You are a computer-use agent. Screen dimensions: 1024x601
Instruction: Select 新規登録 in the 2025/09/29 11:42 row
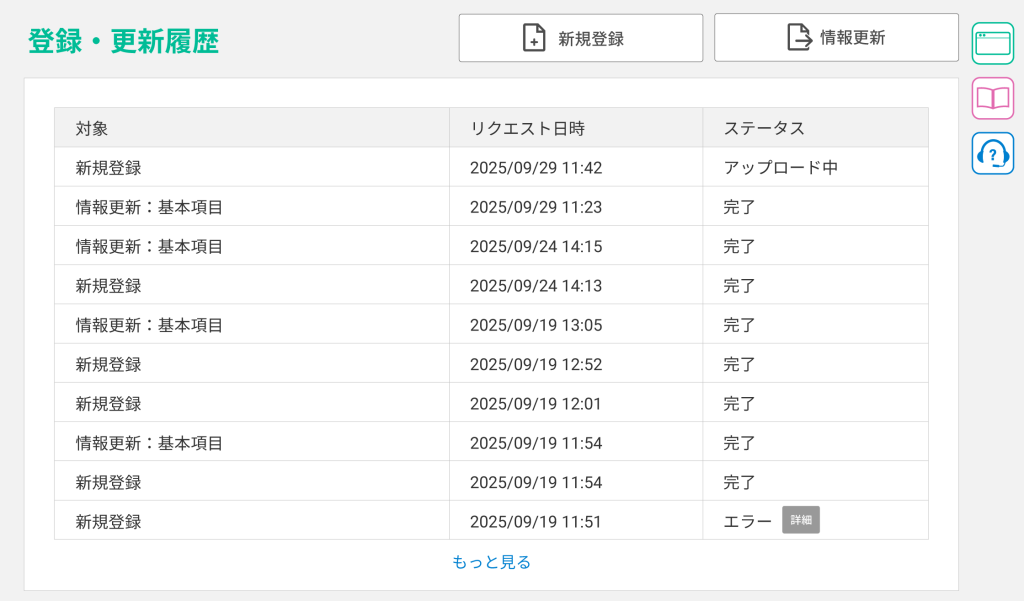[108, 168]
